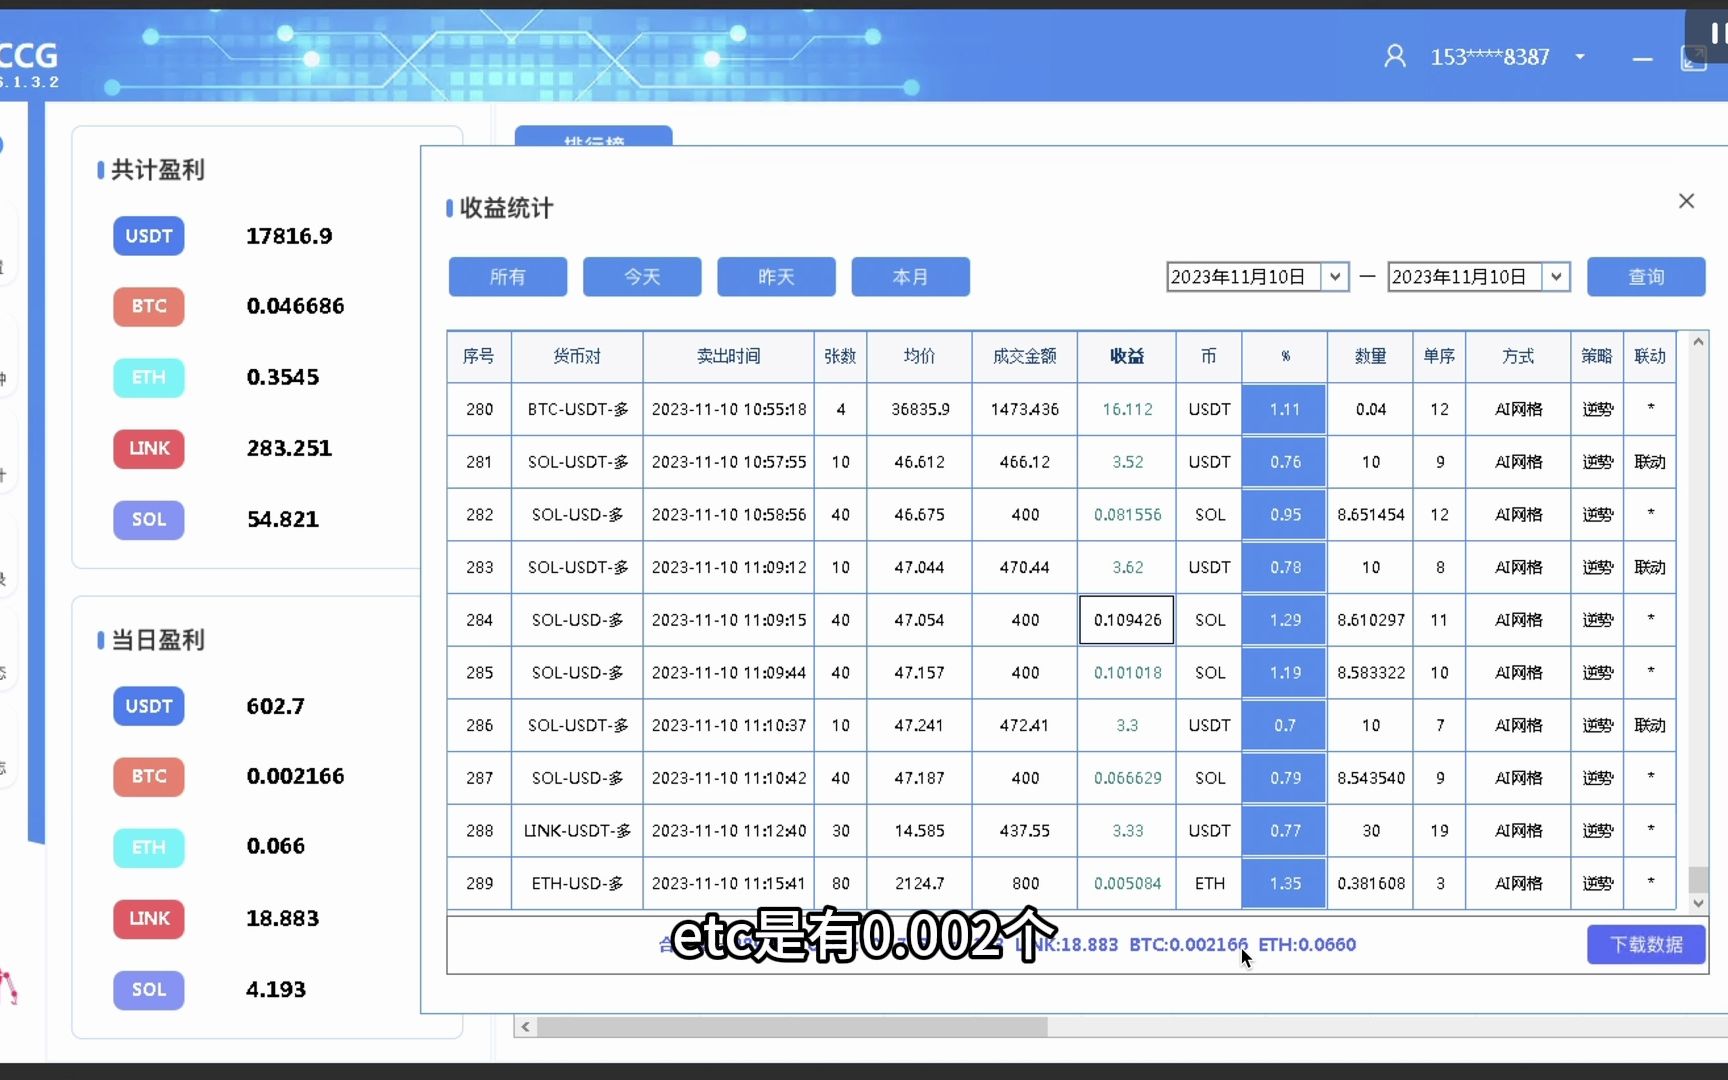Click the 下载数据 download button
The width and height of the screenshot is (1728, 1080).
pos(1646,944)
